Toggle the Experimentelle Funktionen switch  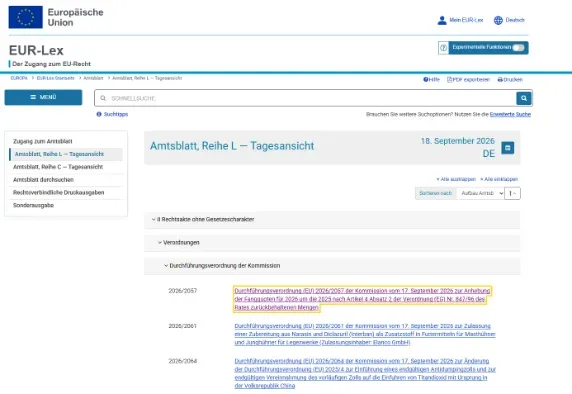(518, 48)
